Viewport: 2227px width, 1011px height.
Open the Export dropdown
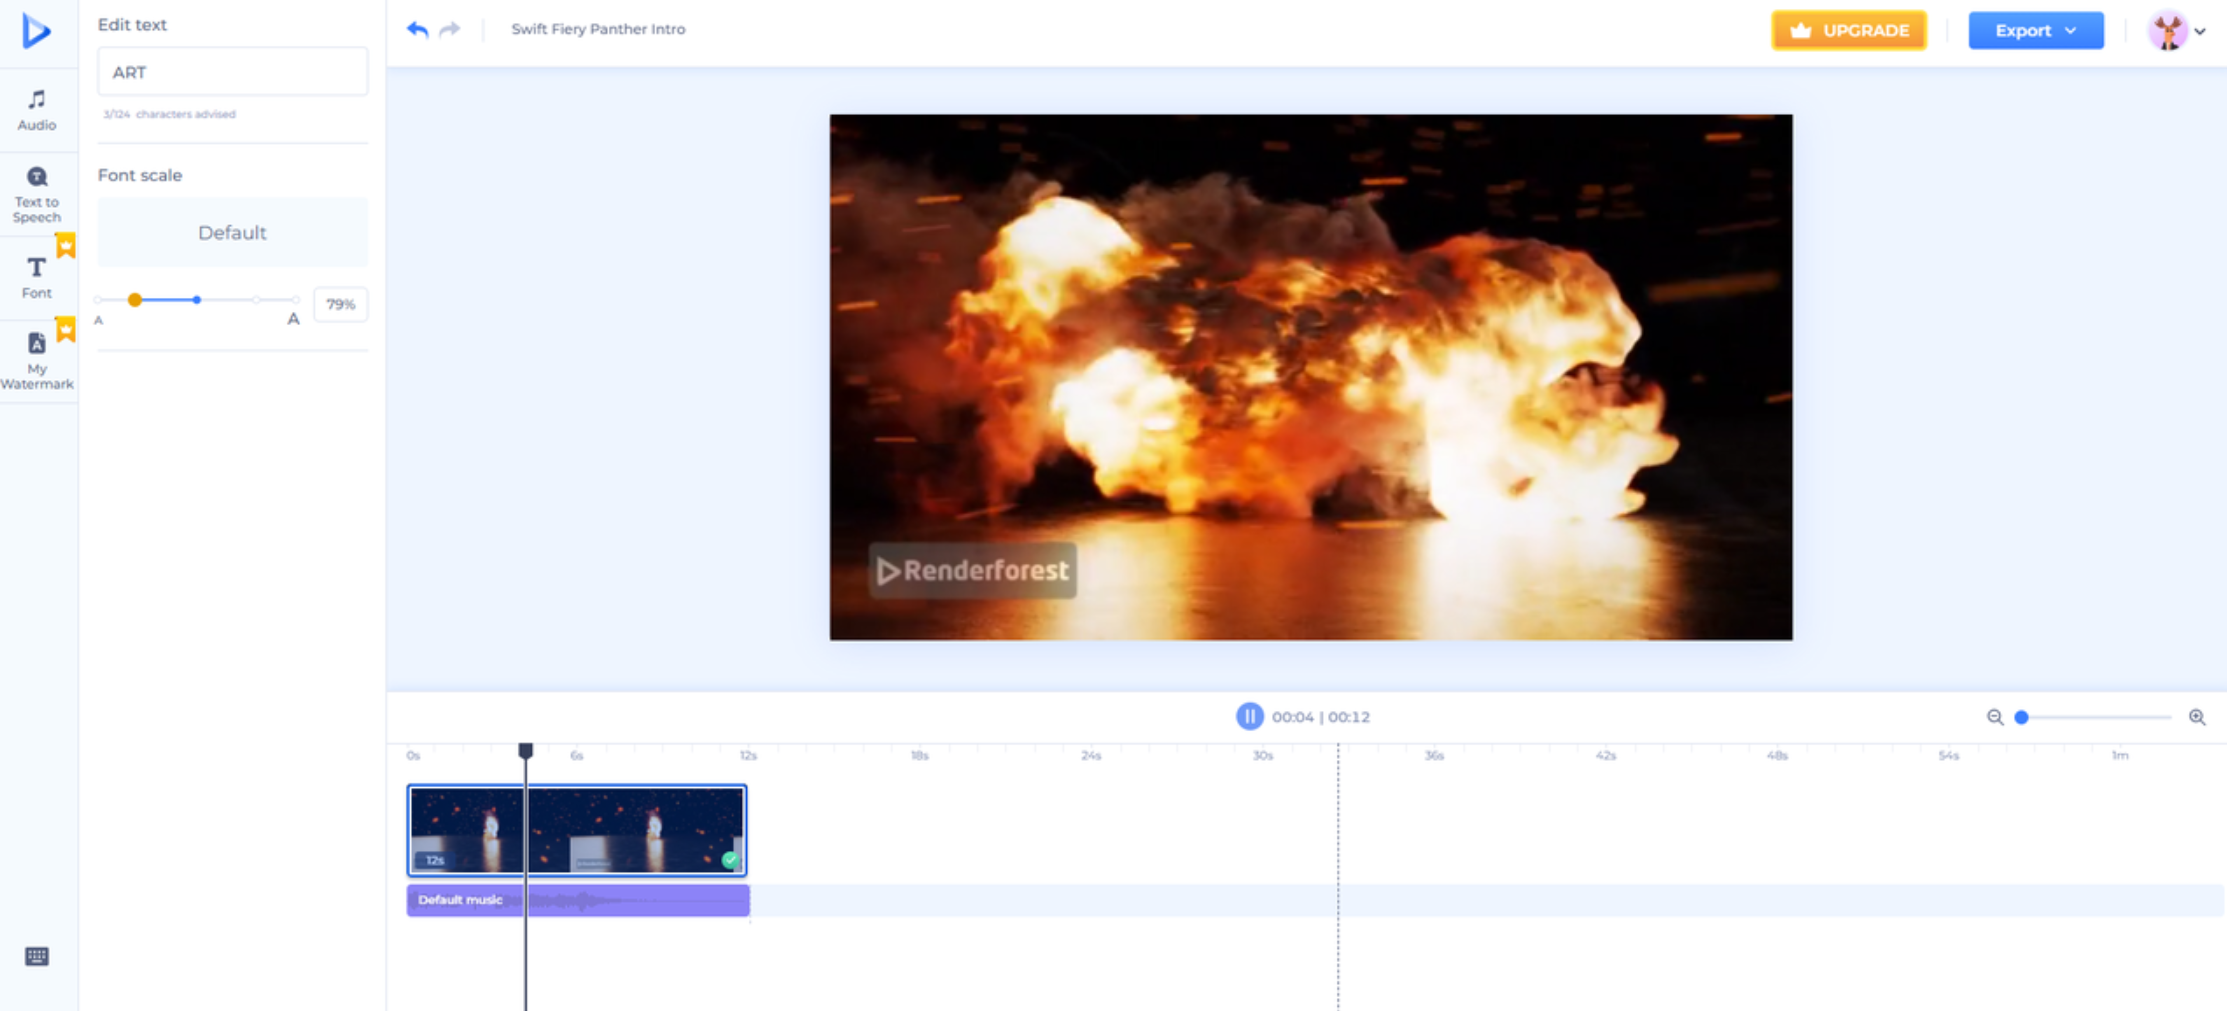(2036, 30)
